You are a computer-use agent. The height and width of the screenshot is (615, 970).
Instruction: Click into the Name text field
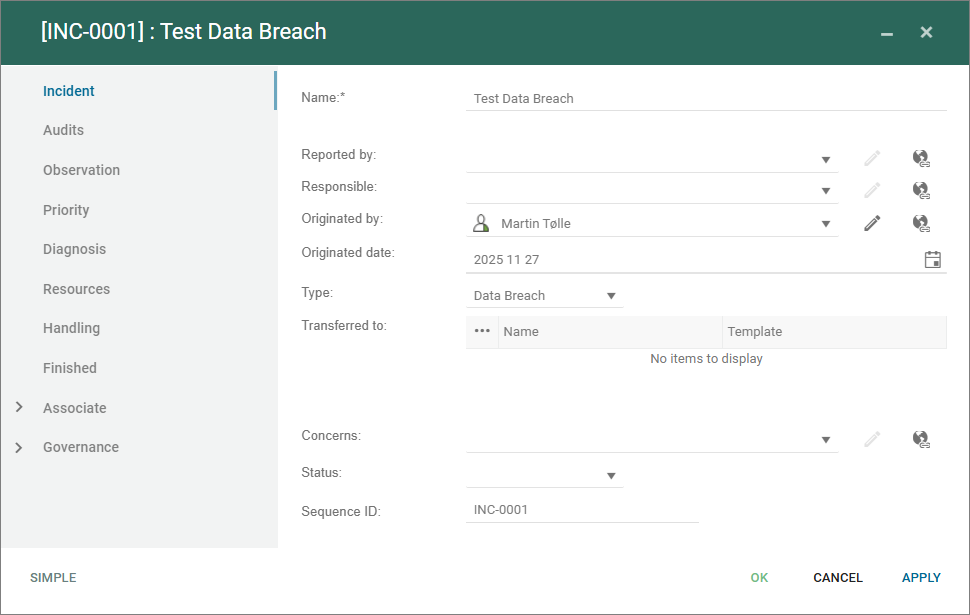[705, 99]
